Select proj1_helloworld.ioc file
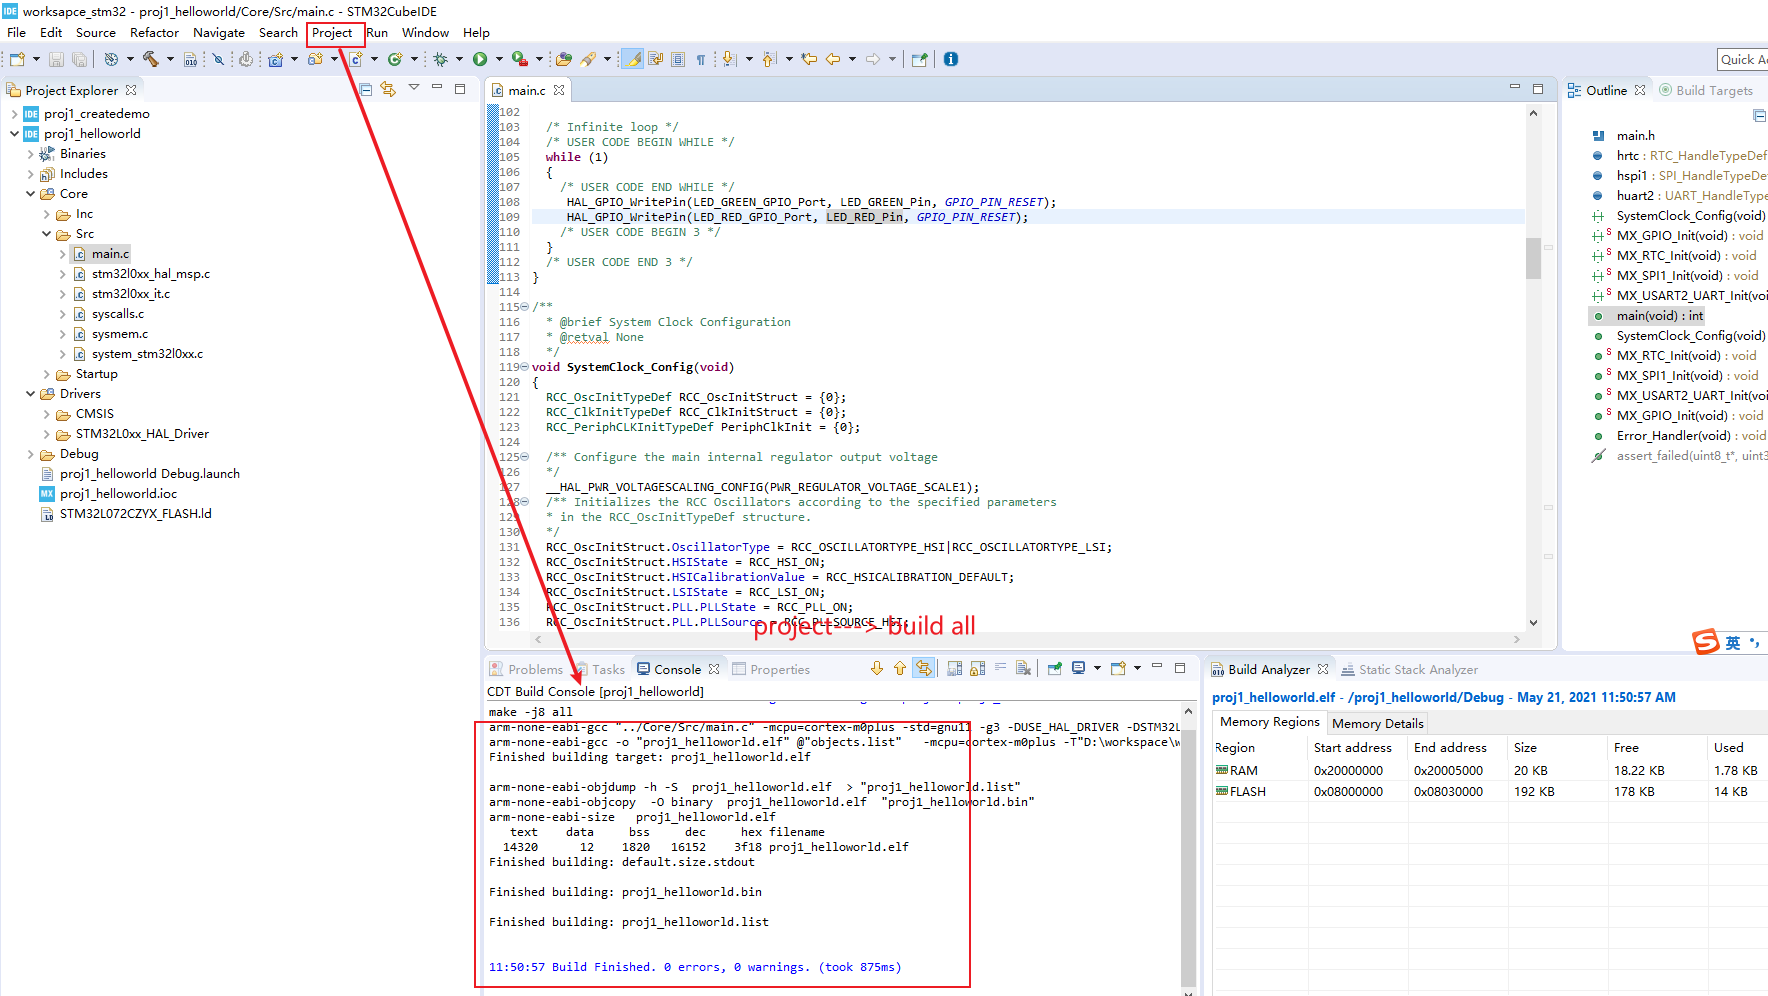 pyautogui.click(x=118, y=493)
